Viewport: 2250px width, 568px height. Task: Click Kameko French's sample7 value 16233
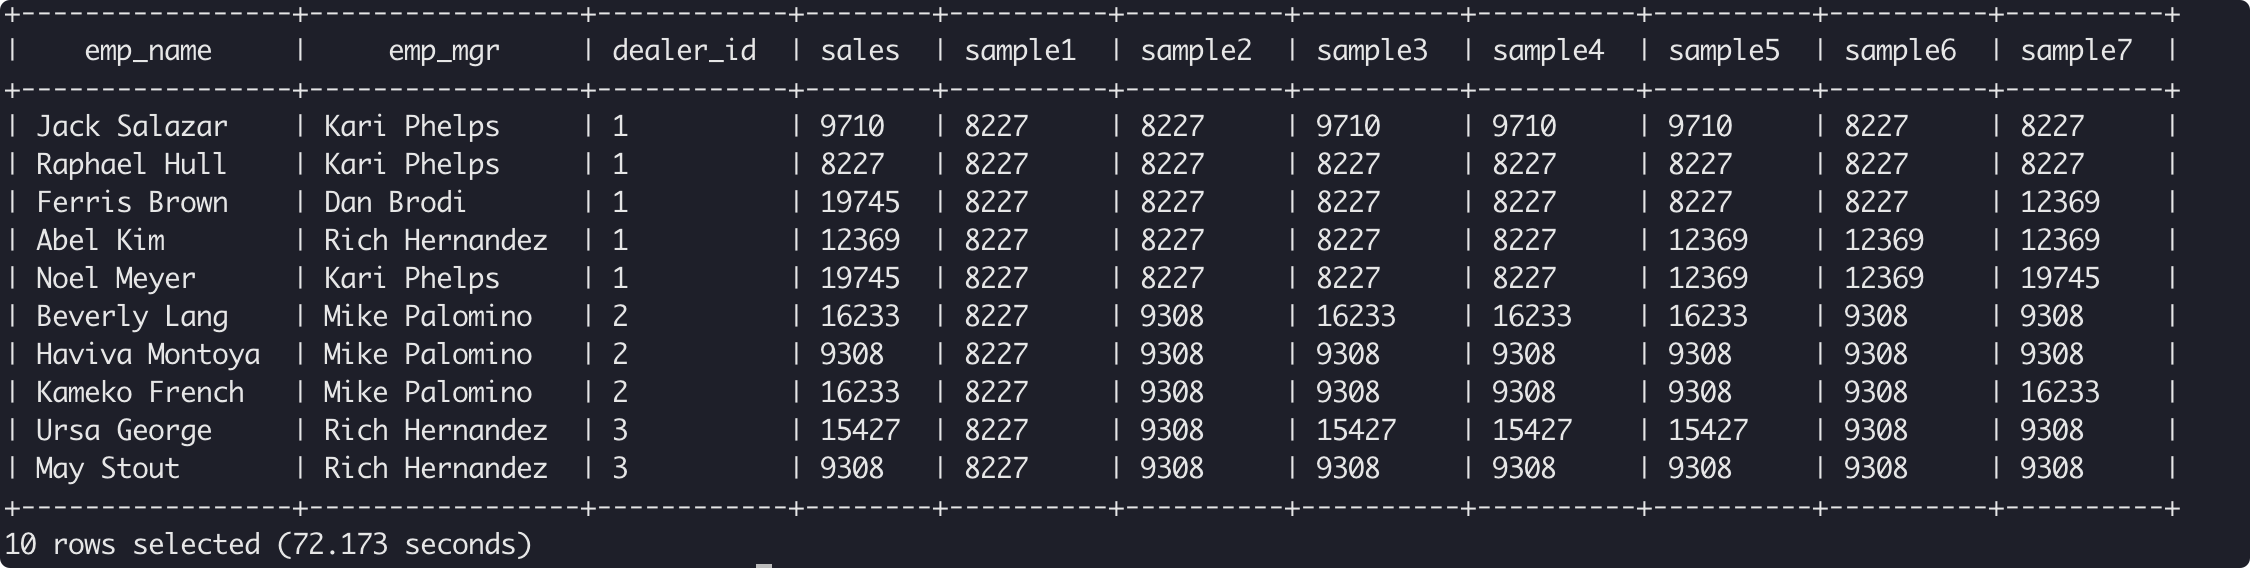(x=2060, y=392)
